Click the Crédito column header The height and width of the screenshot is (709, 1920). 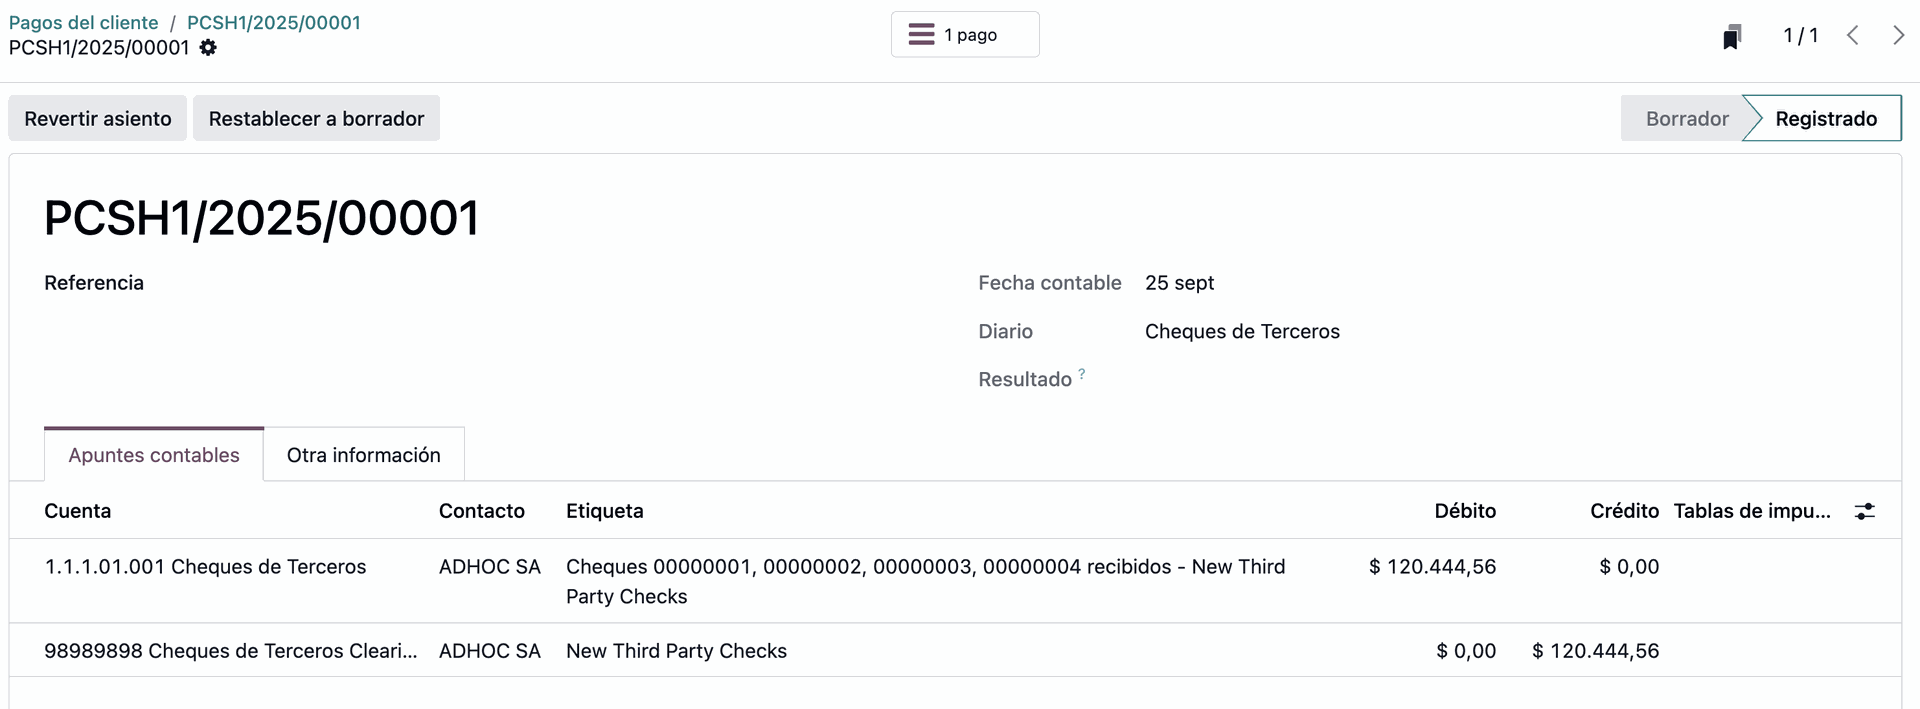pos(1623,511)
